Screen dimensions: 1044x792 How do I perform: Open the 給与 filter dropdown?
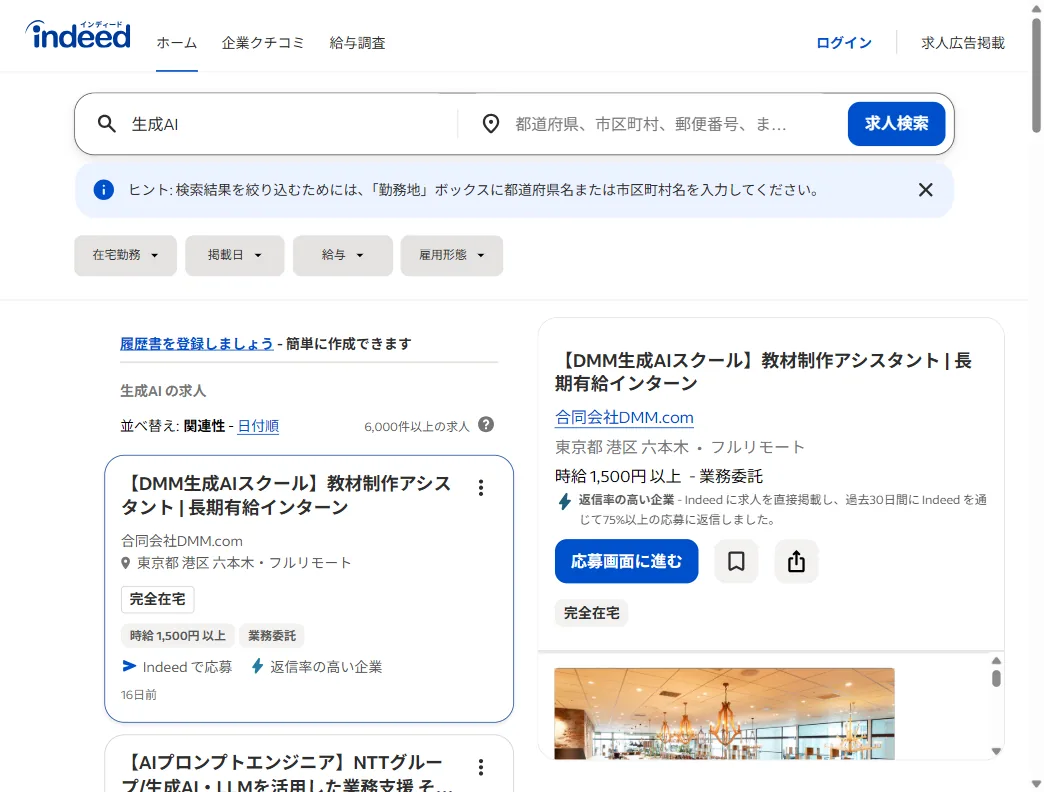coord(342,255)
